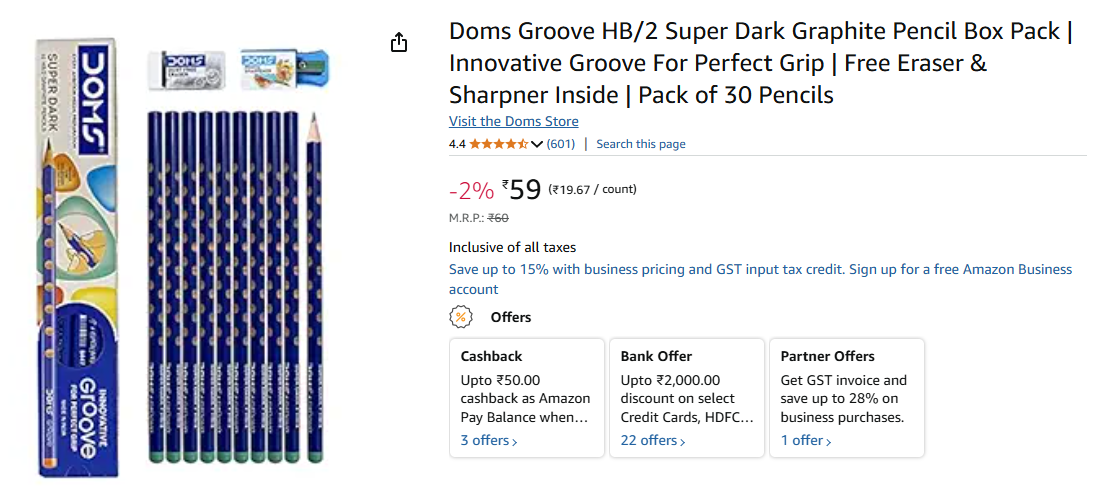1104x492 pixels.
Task: Click the ₹59 price
Action: 522,189
